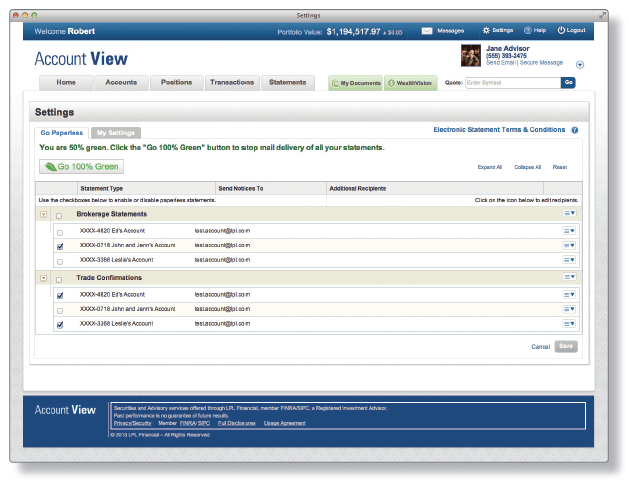The height and width of the screenshot is (485, 629).
Task: Enable paperless for Ed's brokerage account
Action: pos(60,233)
